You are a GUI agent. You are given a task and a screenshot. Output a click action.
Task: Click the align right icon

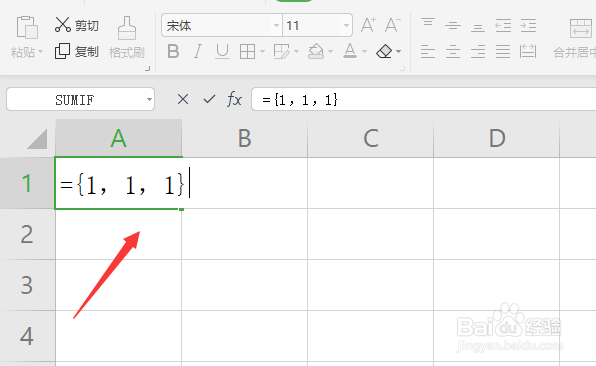(x=478, y=51)
